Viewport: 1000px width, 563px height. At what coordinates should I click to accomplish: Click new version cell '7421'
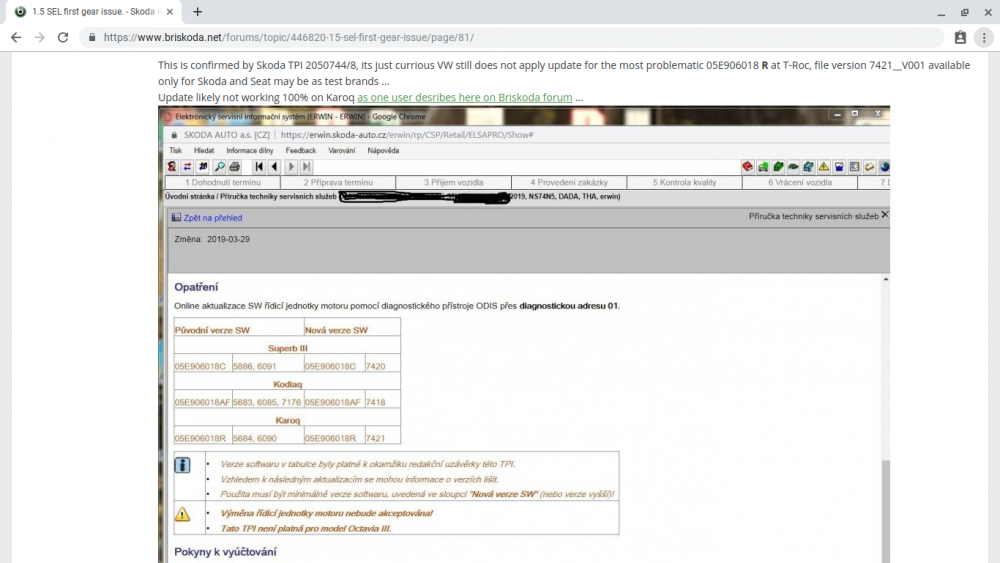pyautogui.click(x=376, y=439)
